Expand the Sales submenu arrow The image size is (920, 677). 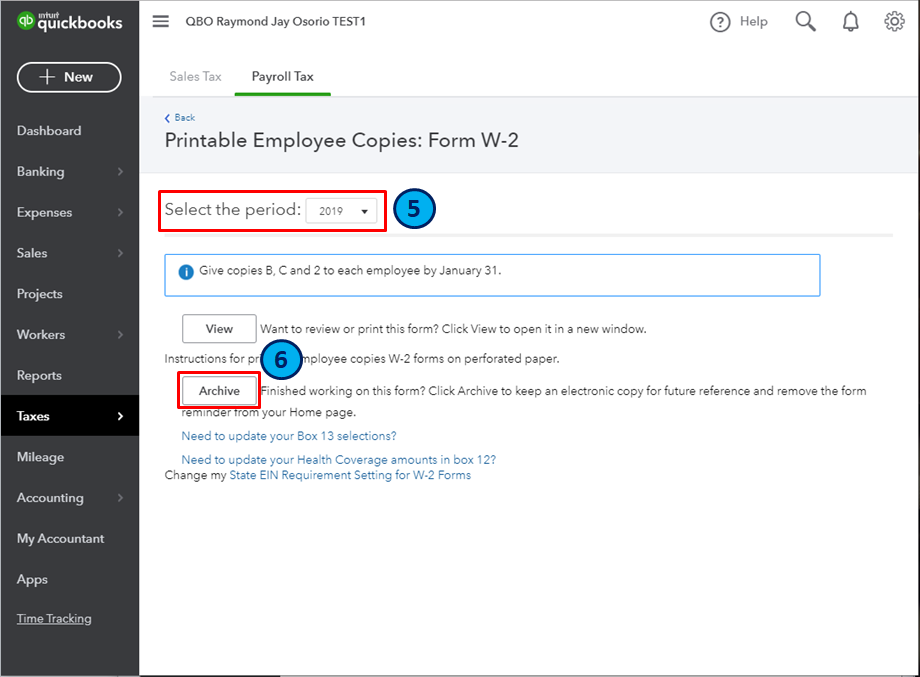120,254
